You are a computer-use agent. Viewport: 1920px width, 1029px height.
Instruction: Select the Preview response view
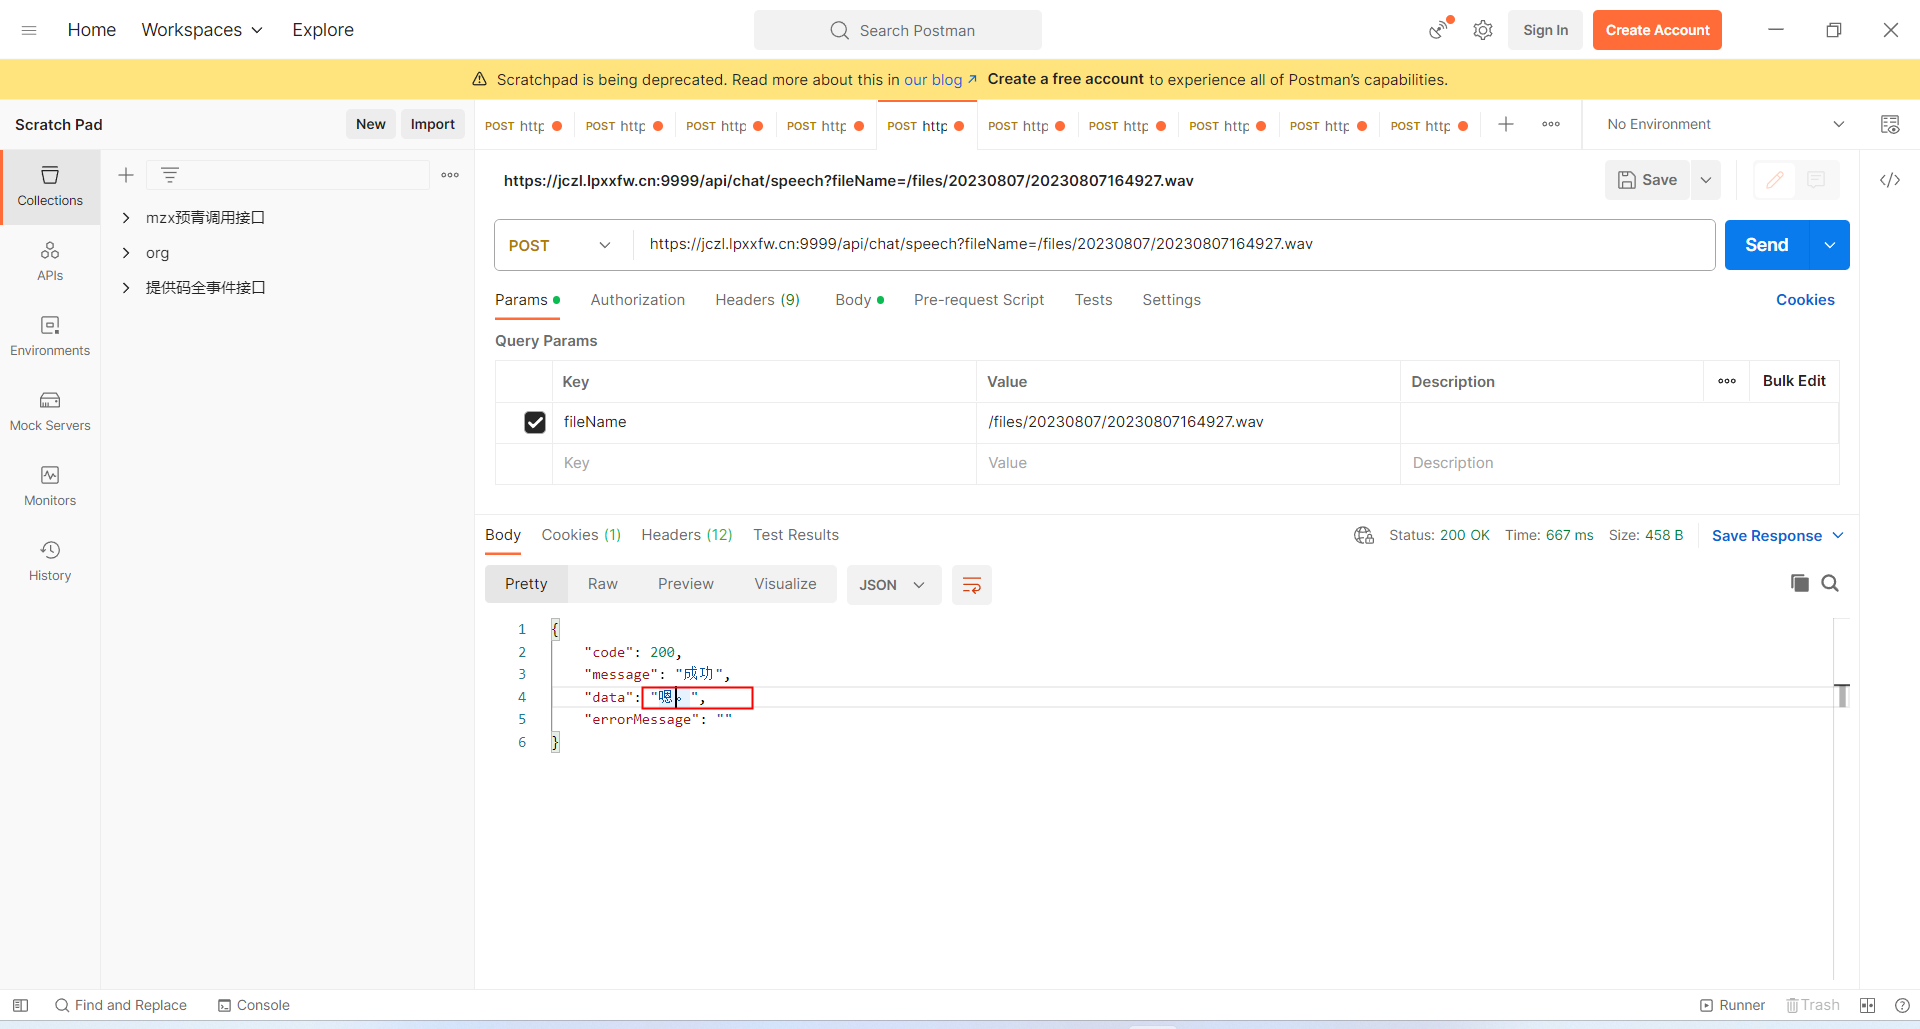point(686,584)
